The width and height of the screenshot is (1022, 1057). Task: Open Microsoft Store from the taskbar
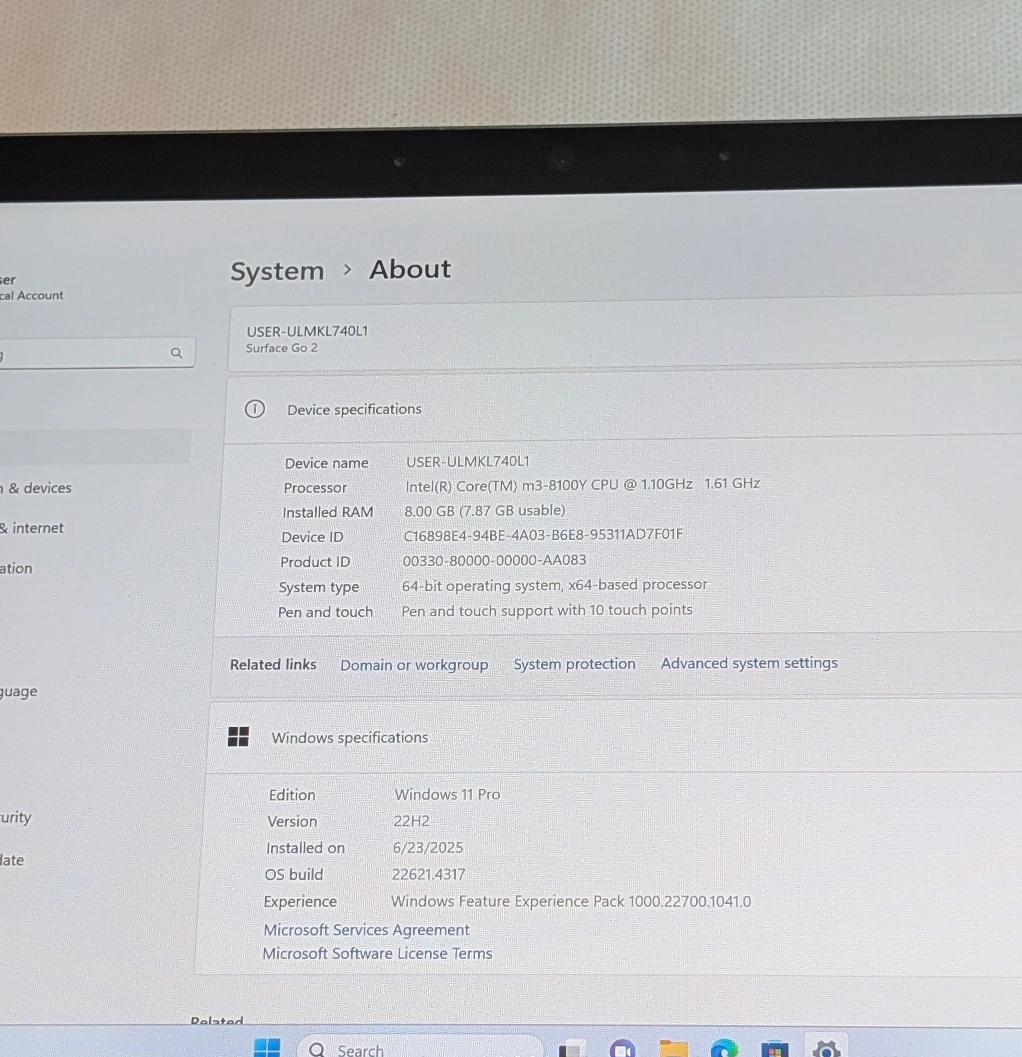[x=775, y=1050]
